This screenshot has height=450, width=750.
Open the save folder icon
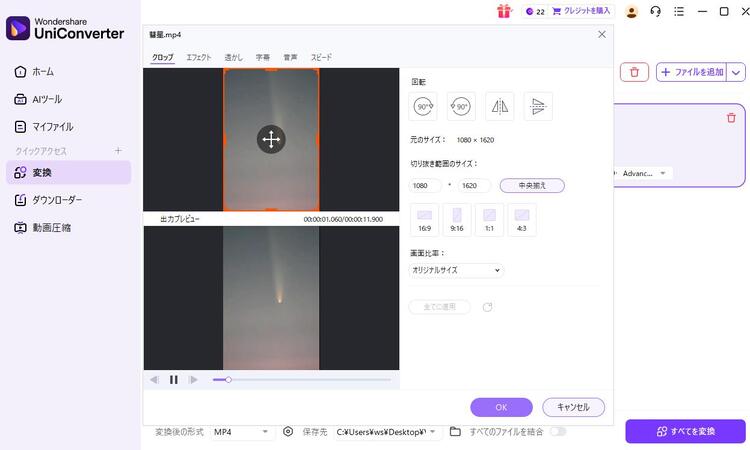pyautogui.click(x=455, y=432)
